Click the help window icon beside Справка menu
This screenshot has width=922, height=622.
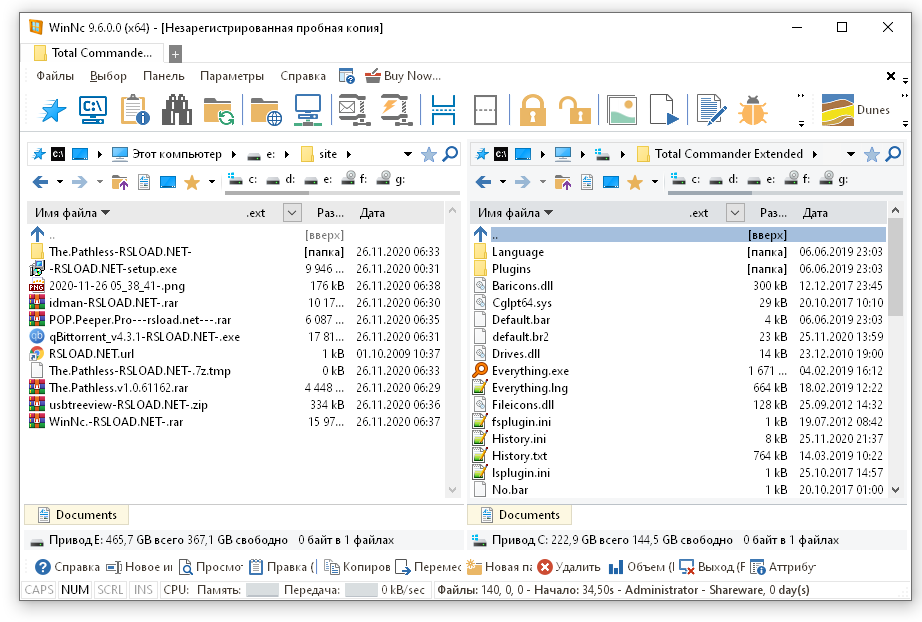[x=346, y=76]
